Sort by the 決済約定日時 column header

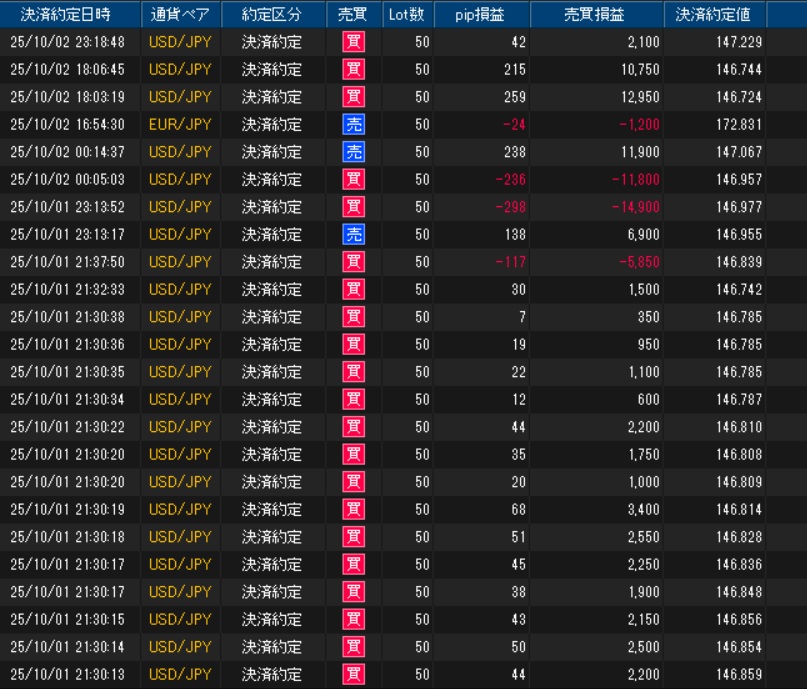(67, 15)
